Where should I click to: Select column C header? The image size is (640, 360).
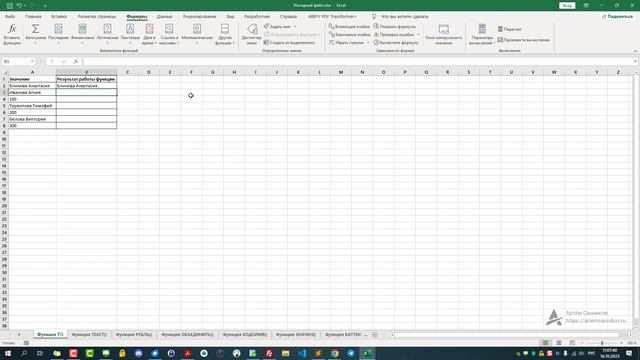click(x=127, y=72)
